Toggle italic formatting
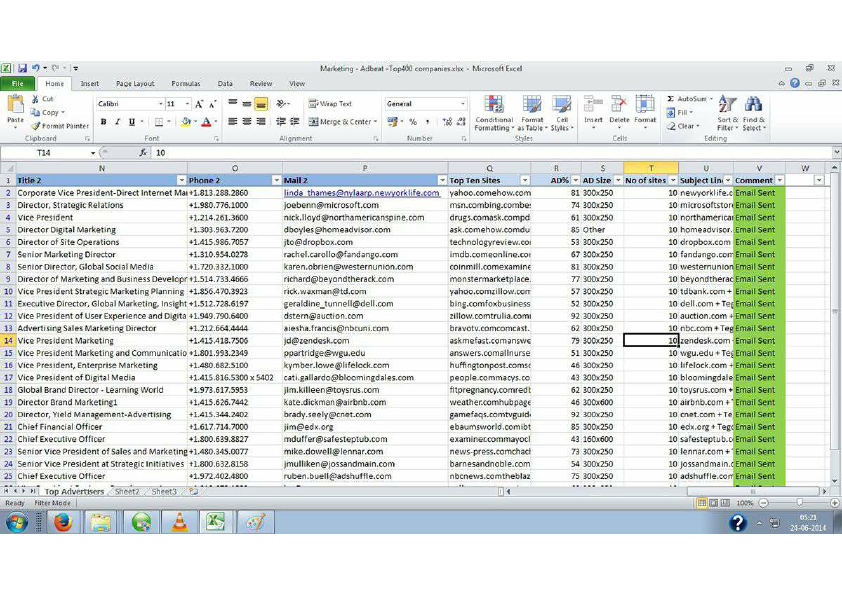The width and height of the screenshot is (842, 595). click(x=116, y=122)
